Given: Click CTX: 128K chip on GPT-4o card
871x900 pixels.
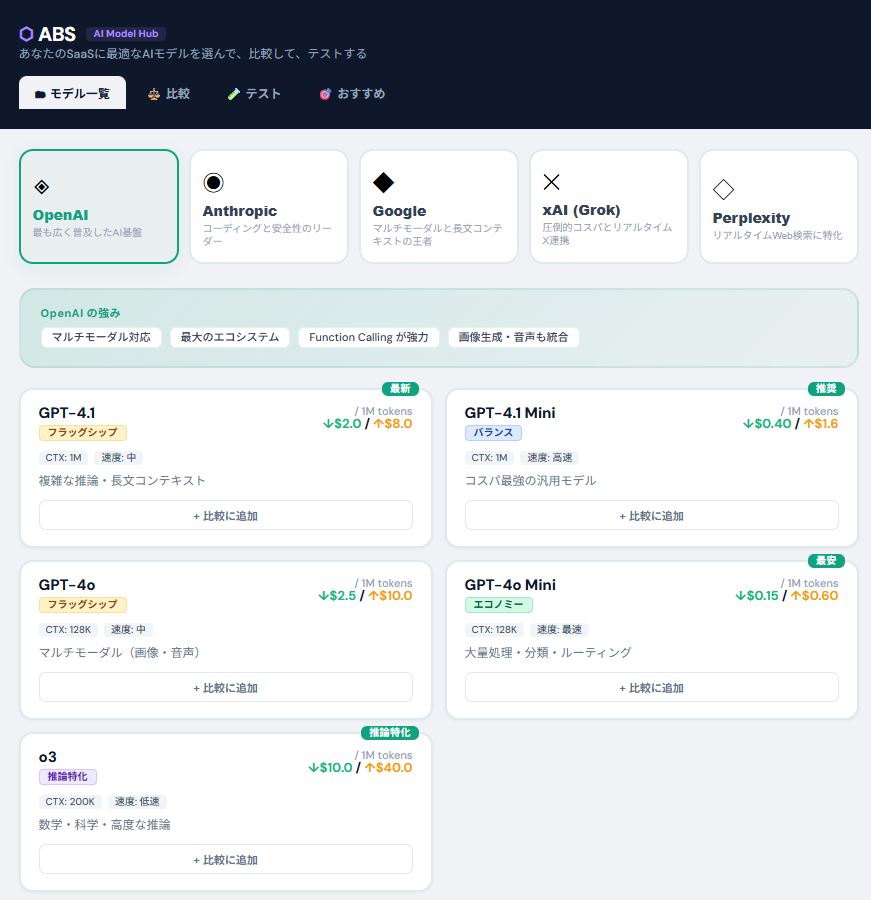Looking at the screenshot, I should point(68,630).
